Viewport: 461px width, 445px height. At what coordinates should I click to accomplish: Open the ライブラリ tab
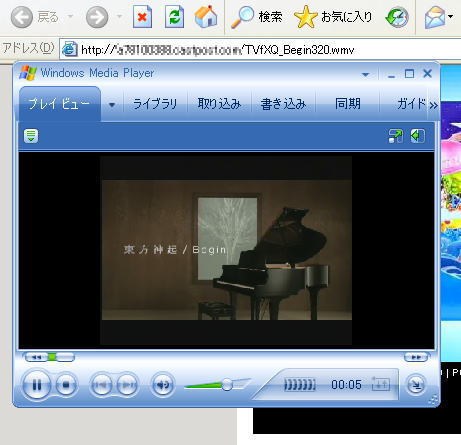pyautogui.click(x=155, y=104)
